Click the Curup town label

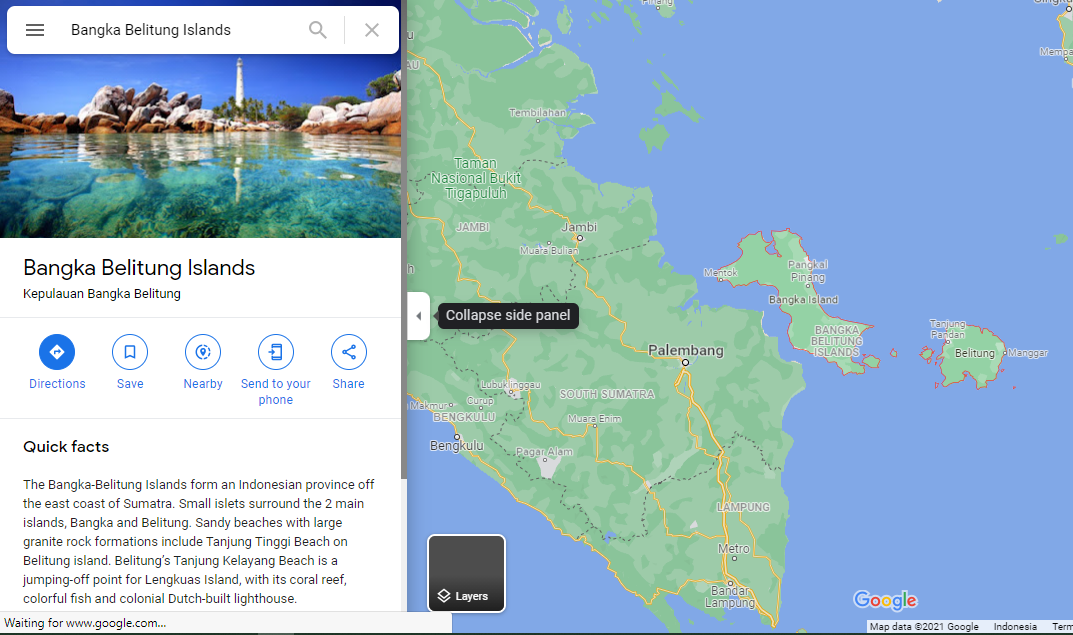pos(480,400)
